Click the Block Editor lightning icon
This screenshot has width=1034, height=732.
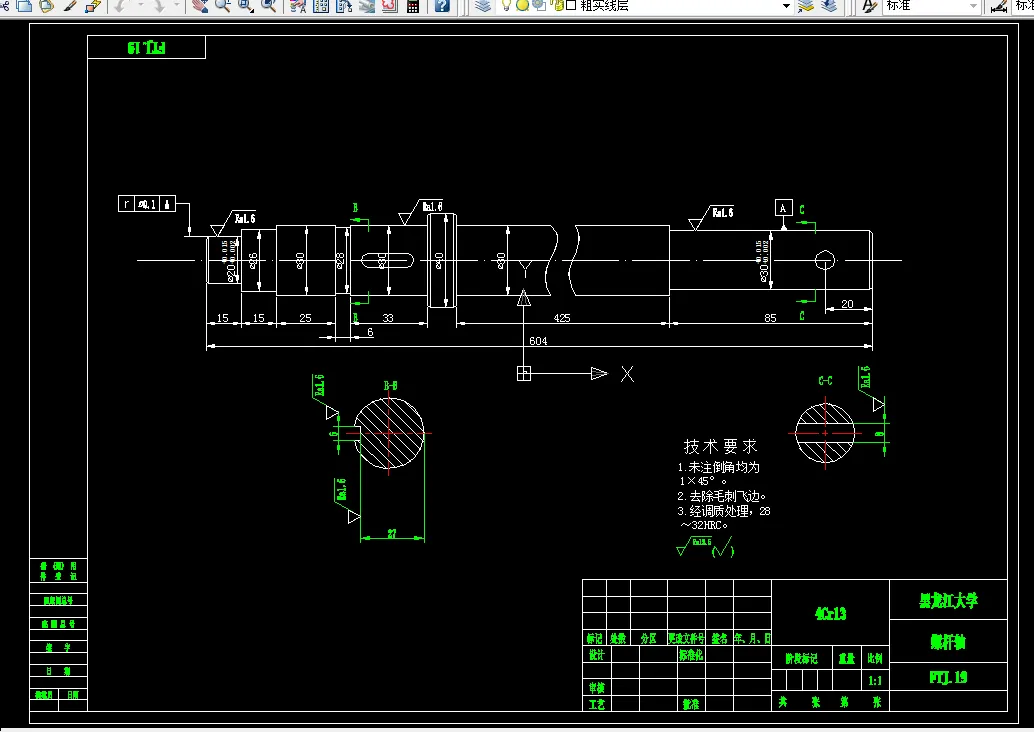point(93,6)
